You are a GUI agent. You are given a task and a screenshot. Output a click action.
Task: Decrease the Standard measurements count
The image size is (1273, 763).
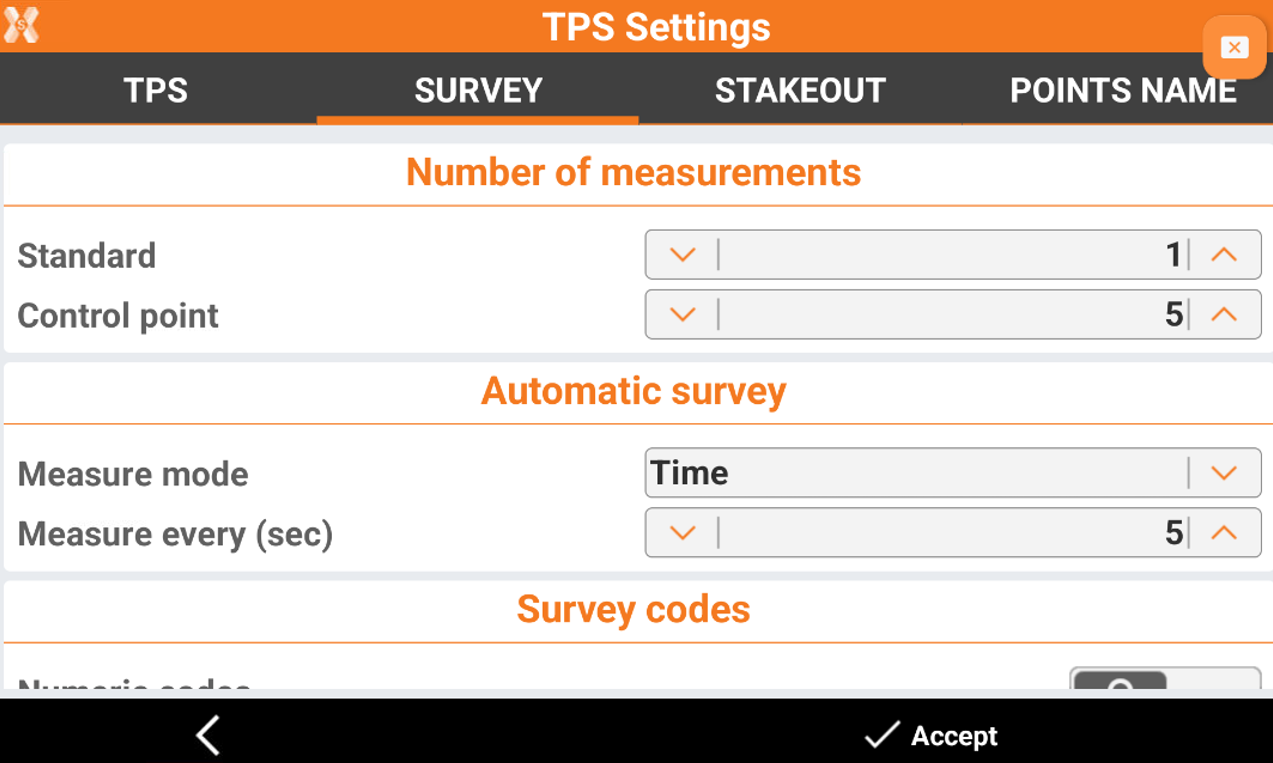pos(682,255)
